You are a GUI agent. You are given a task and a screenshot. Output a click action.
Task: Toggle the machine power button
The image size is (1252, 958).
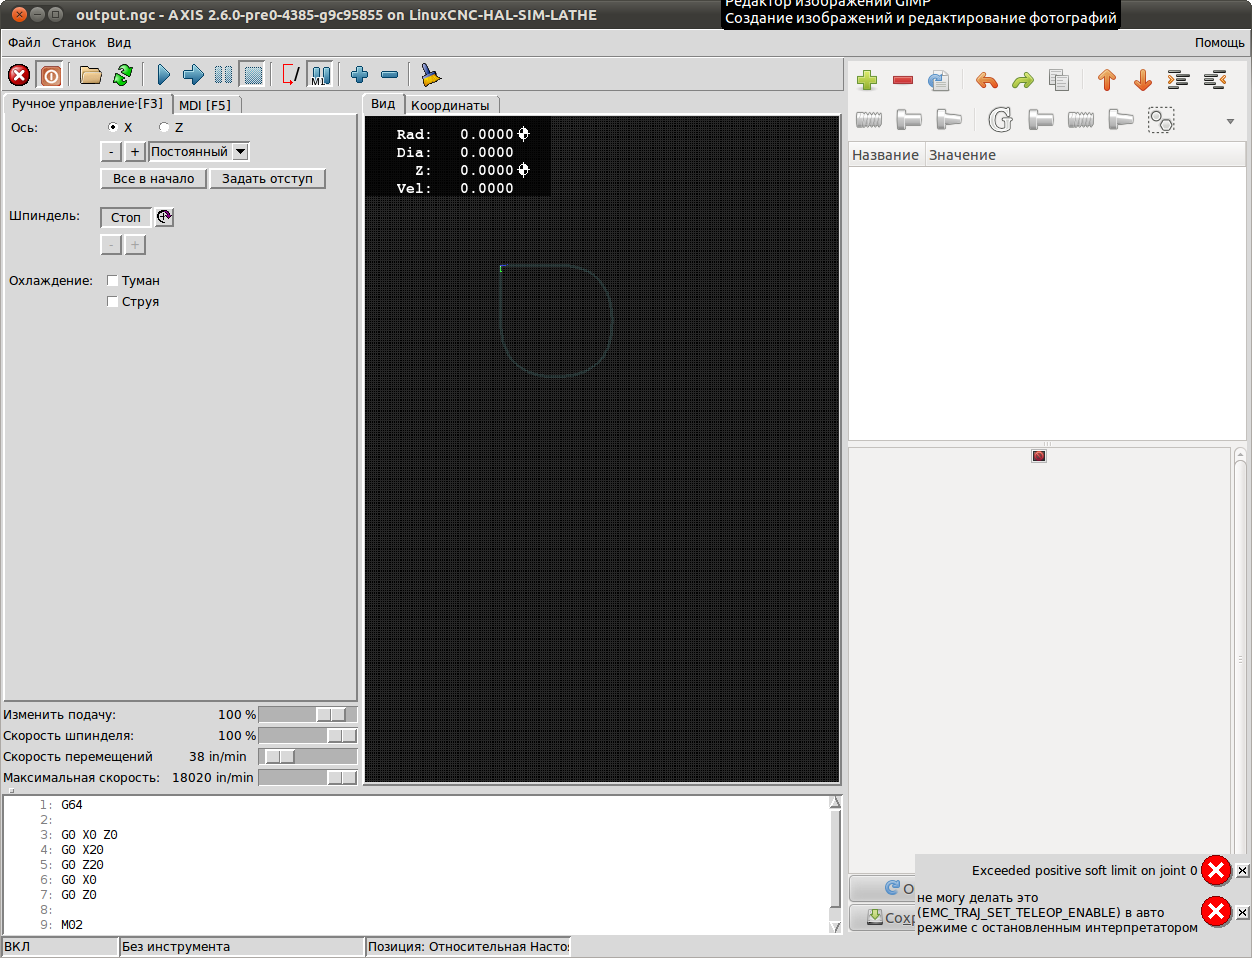51,75
